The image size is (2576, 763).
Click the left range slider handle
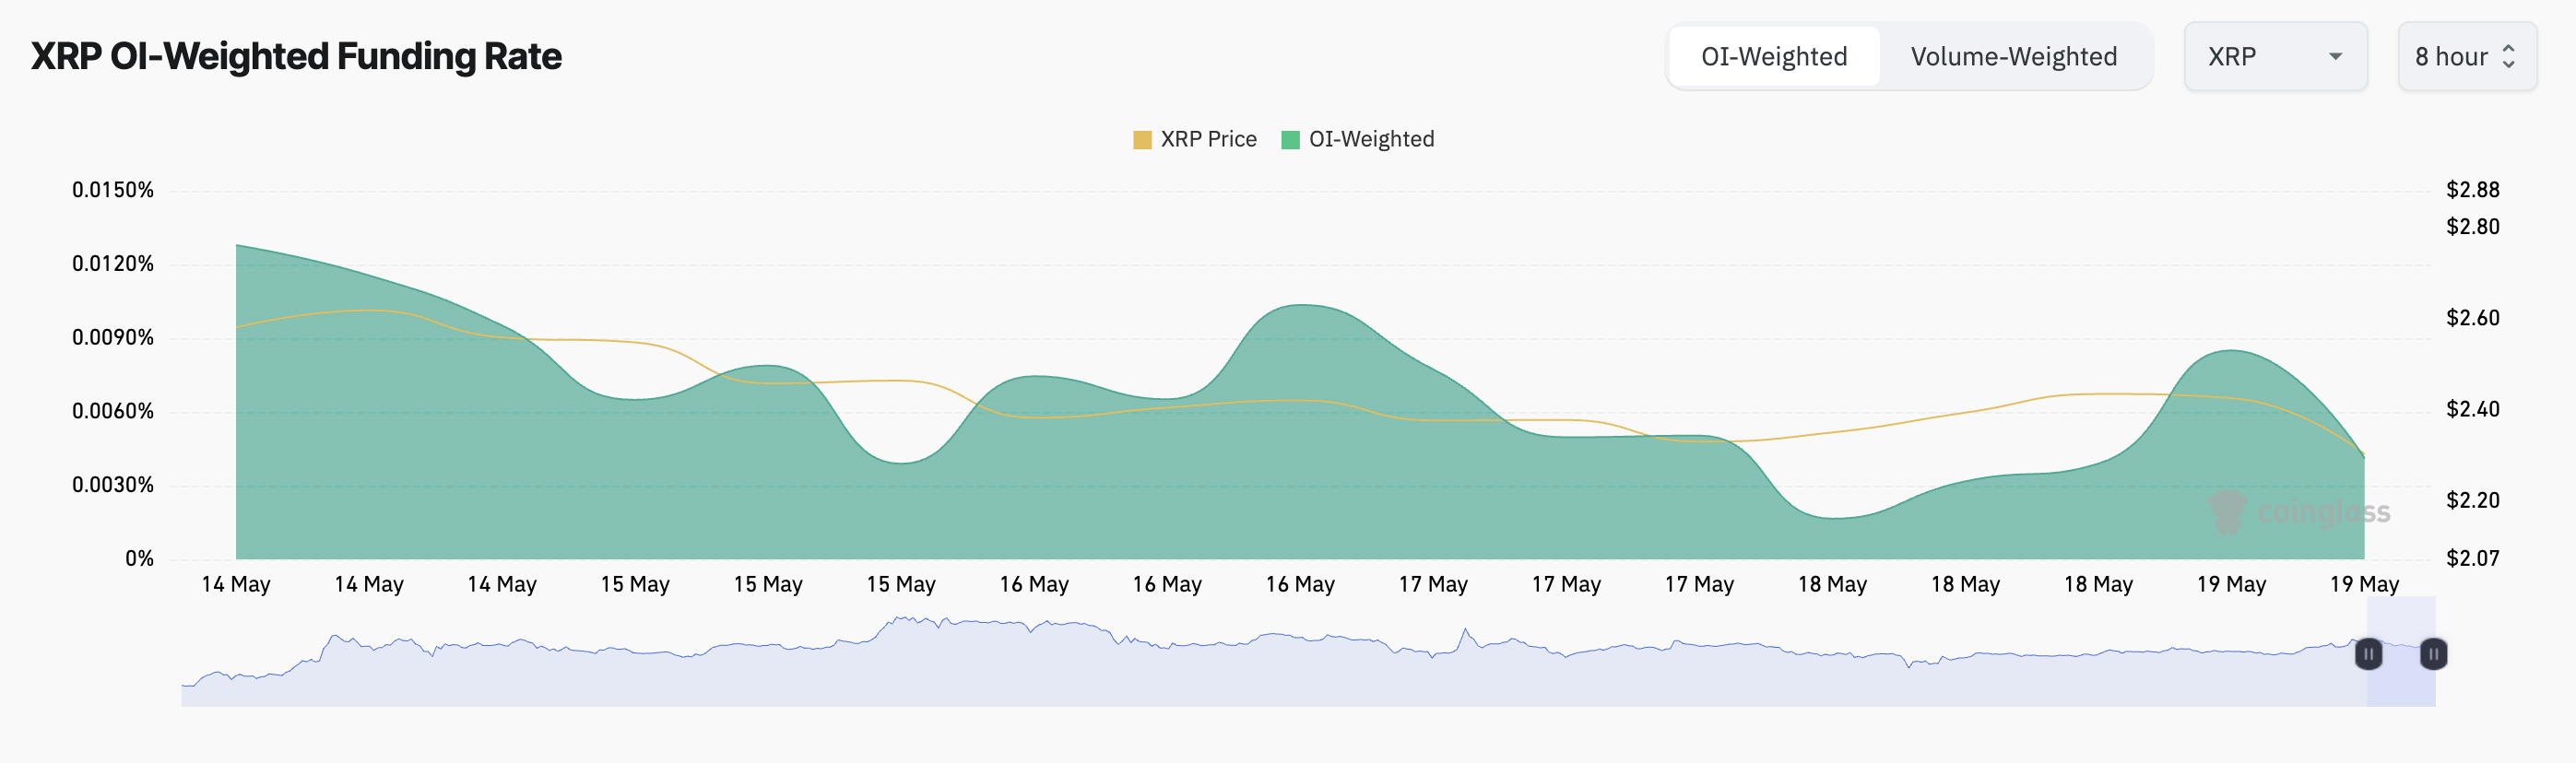pos(2368,654)
